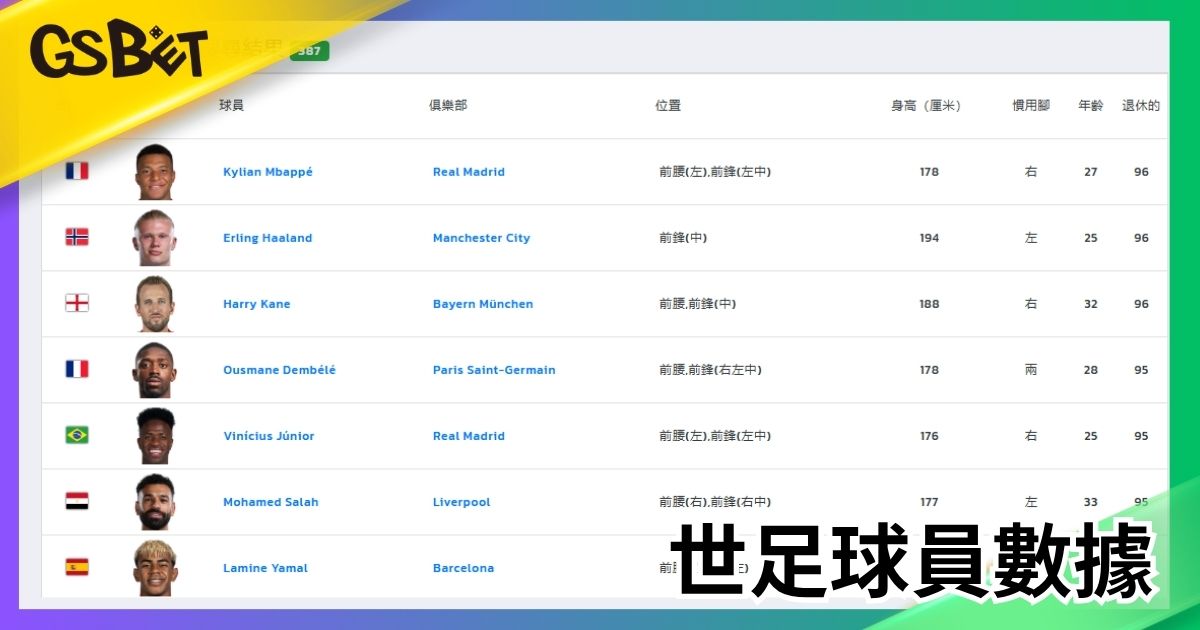Select Salah's height value 177
1200x630 pixels.
point(929,502)
